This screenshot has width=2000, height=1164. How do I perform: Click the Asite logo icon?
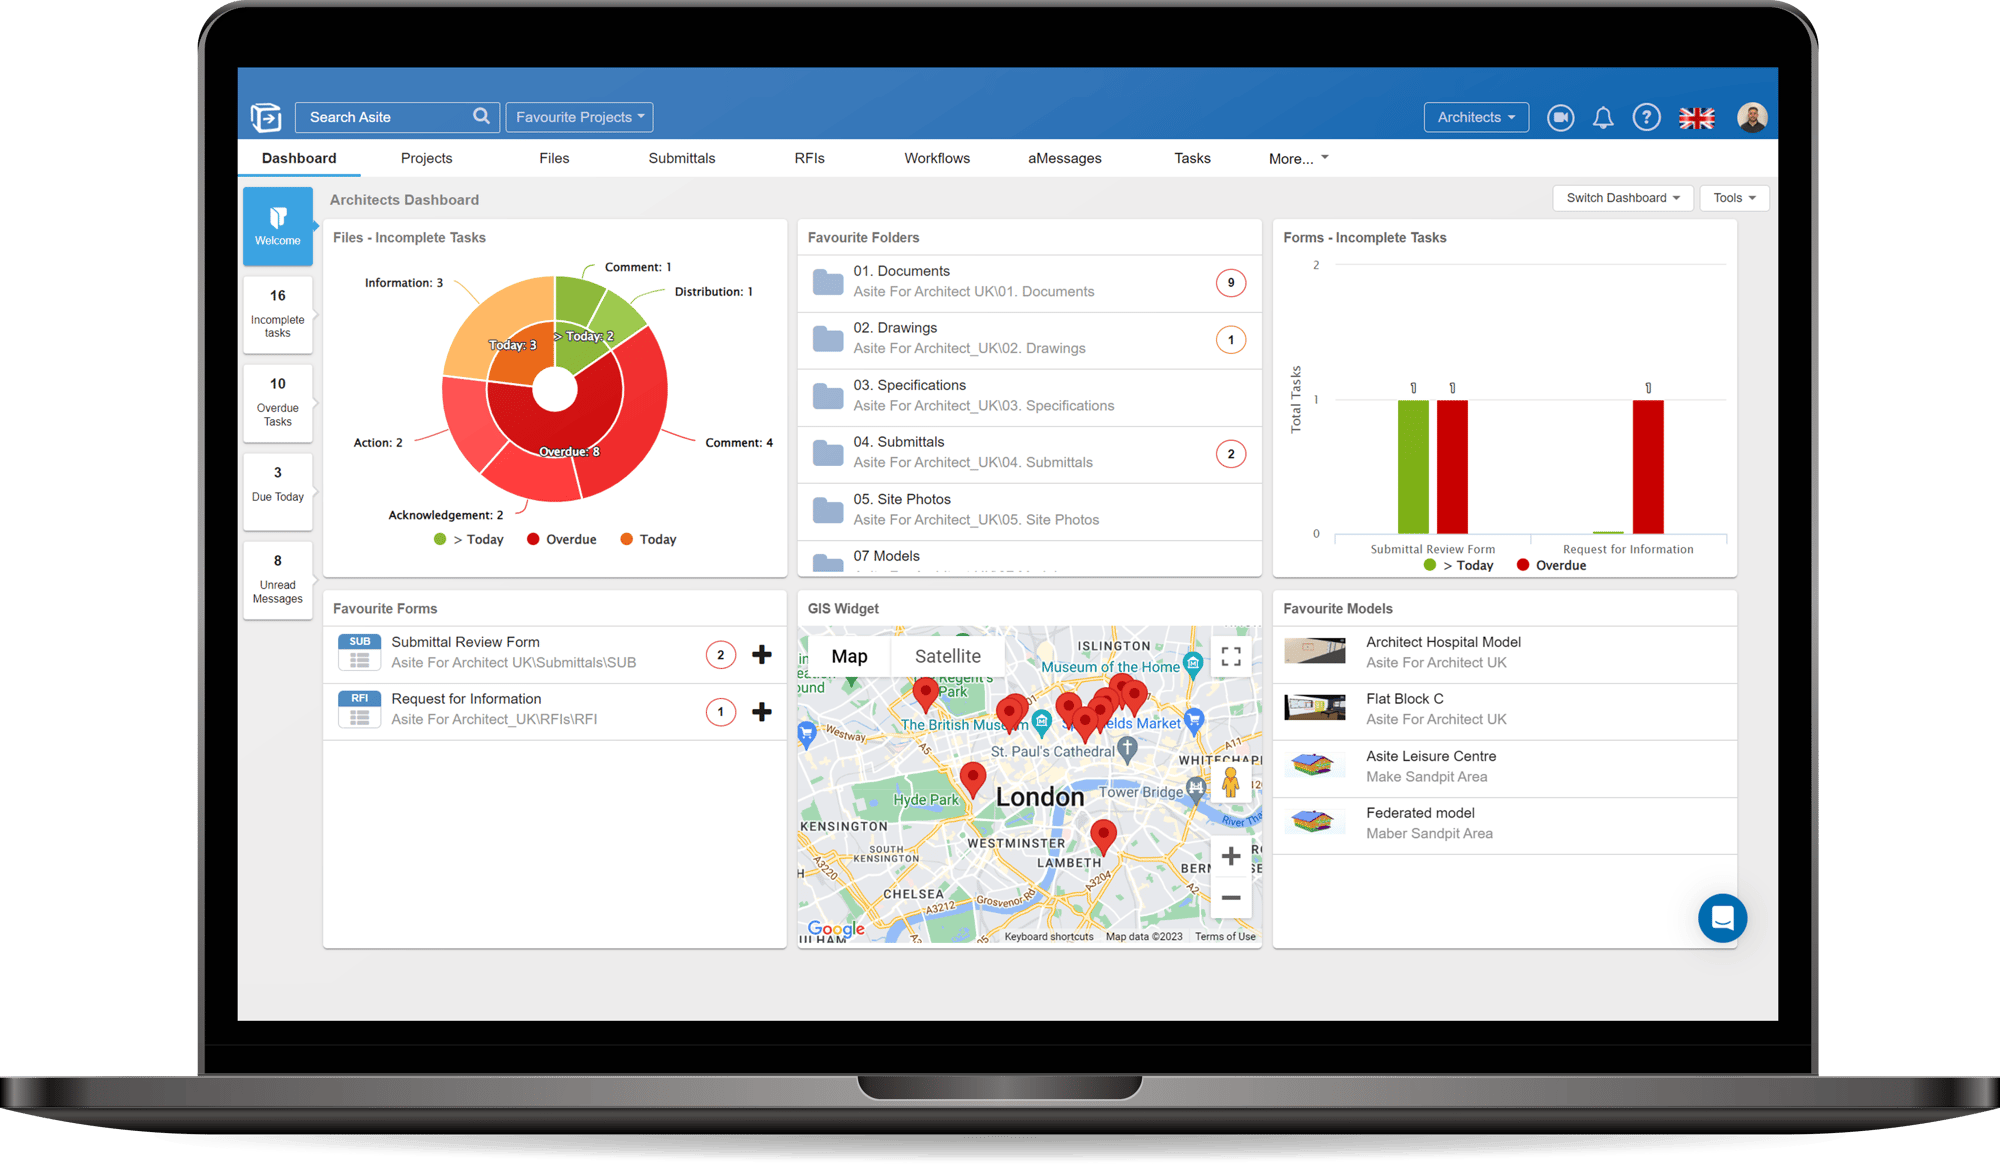click(266, 117)
